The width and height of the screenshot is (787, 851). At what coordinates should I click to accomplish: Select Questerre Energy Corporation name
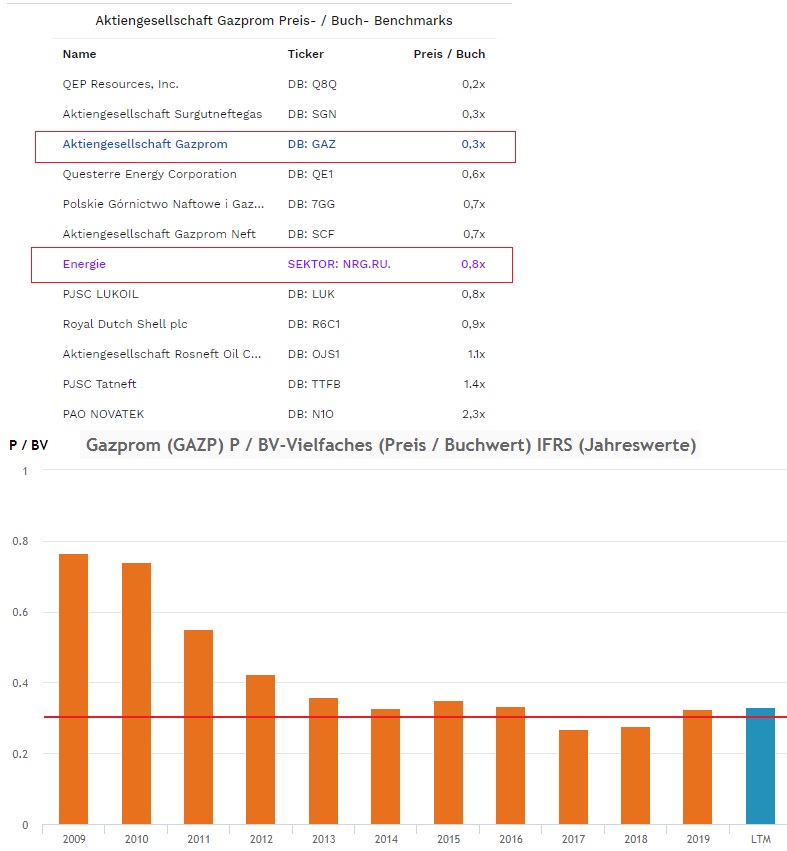(x=150, y=174)
